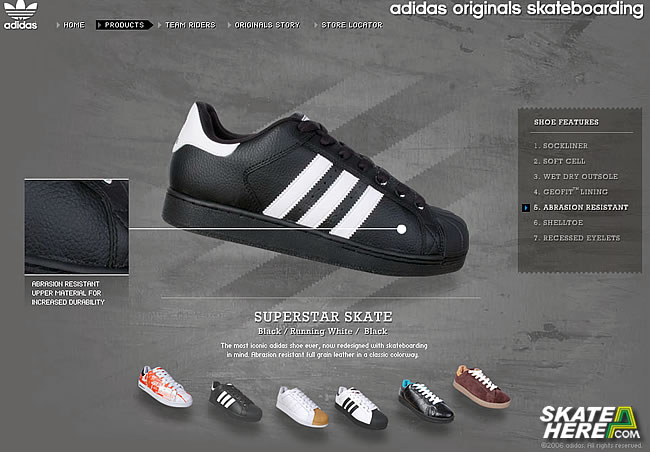Click the main black Superstar shoe image
This screenshot has width=650, height=452.
pos(317,189)
